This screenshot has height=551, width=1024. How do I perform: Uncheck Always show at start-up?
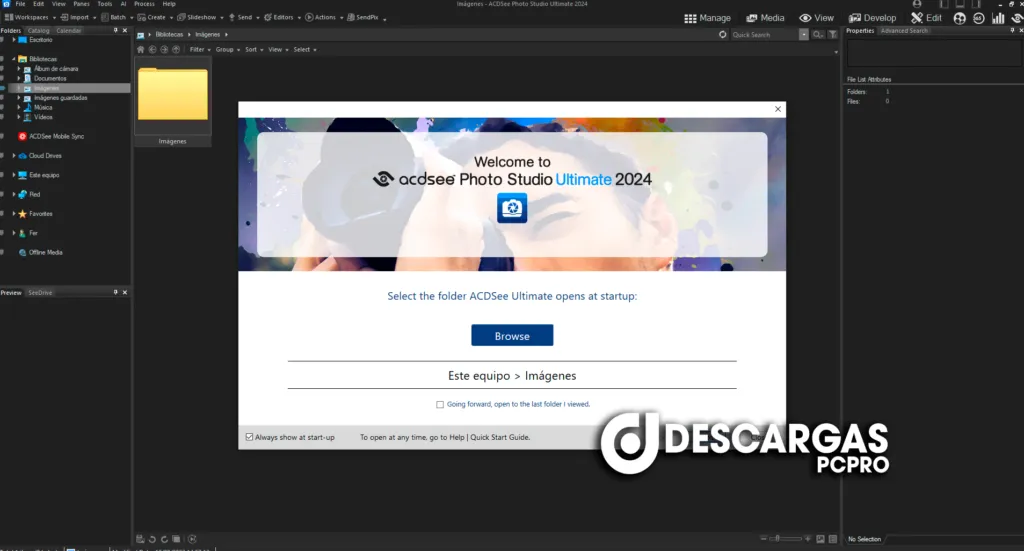click(249, 437)
